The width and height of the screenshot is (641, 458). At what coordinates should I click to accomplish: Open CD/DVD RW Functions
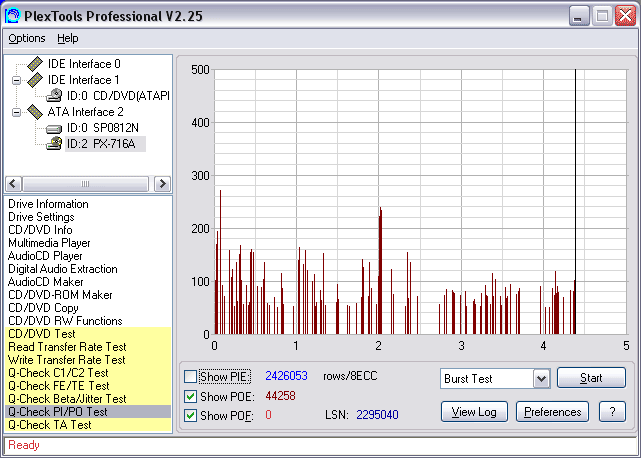tap(65, 321)
